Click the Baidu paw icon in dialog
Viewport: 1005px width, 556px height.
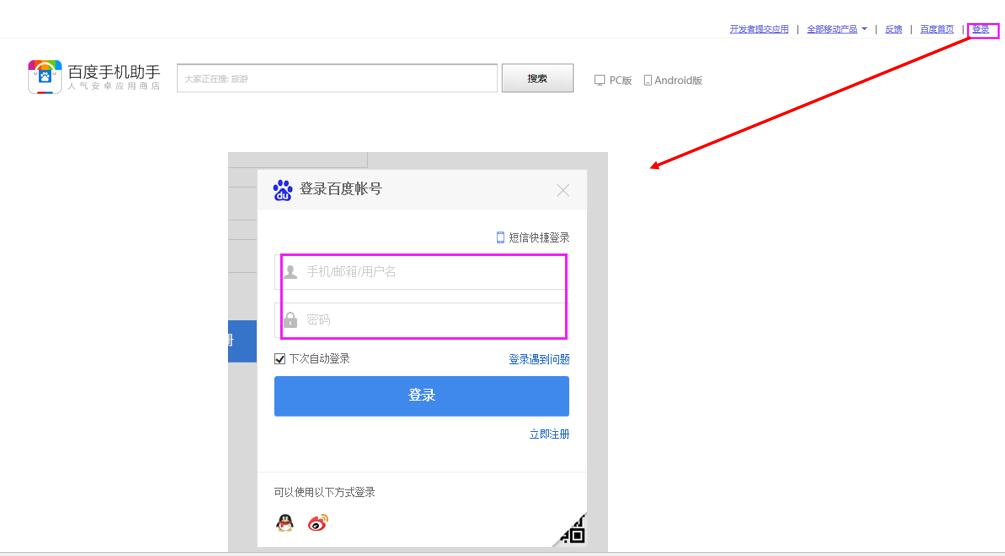click(x=283, y=190)
